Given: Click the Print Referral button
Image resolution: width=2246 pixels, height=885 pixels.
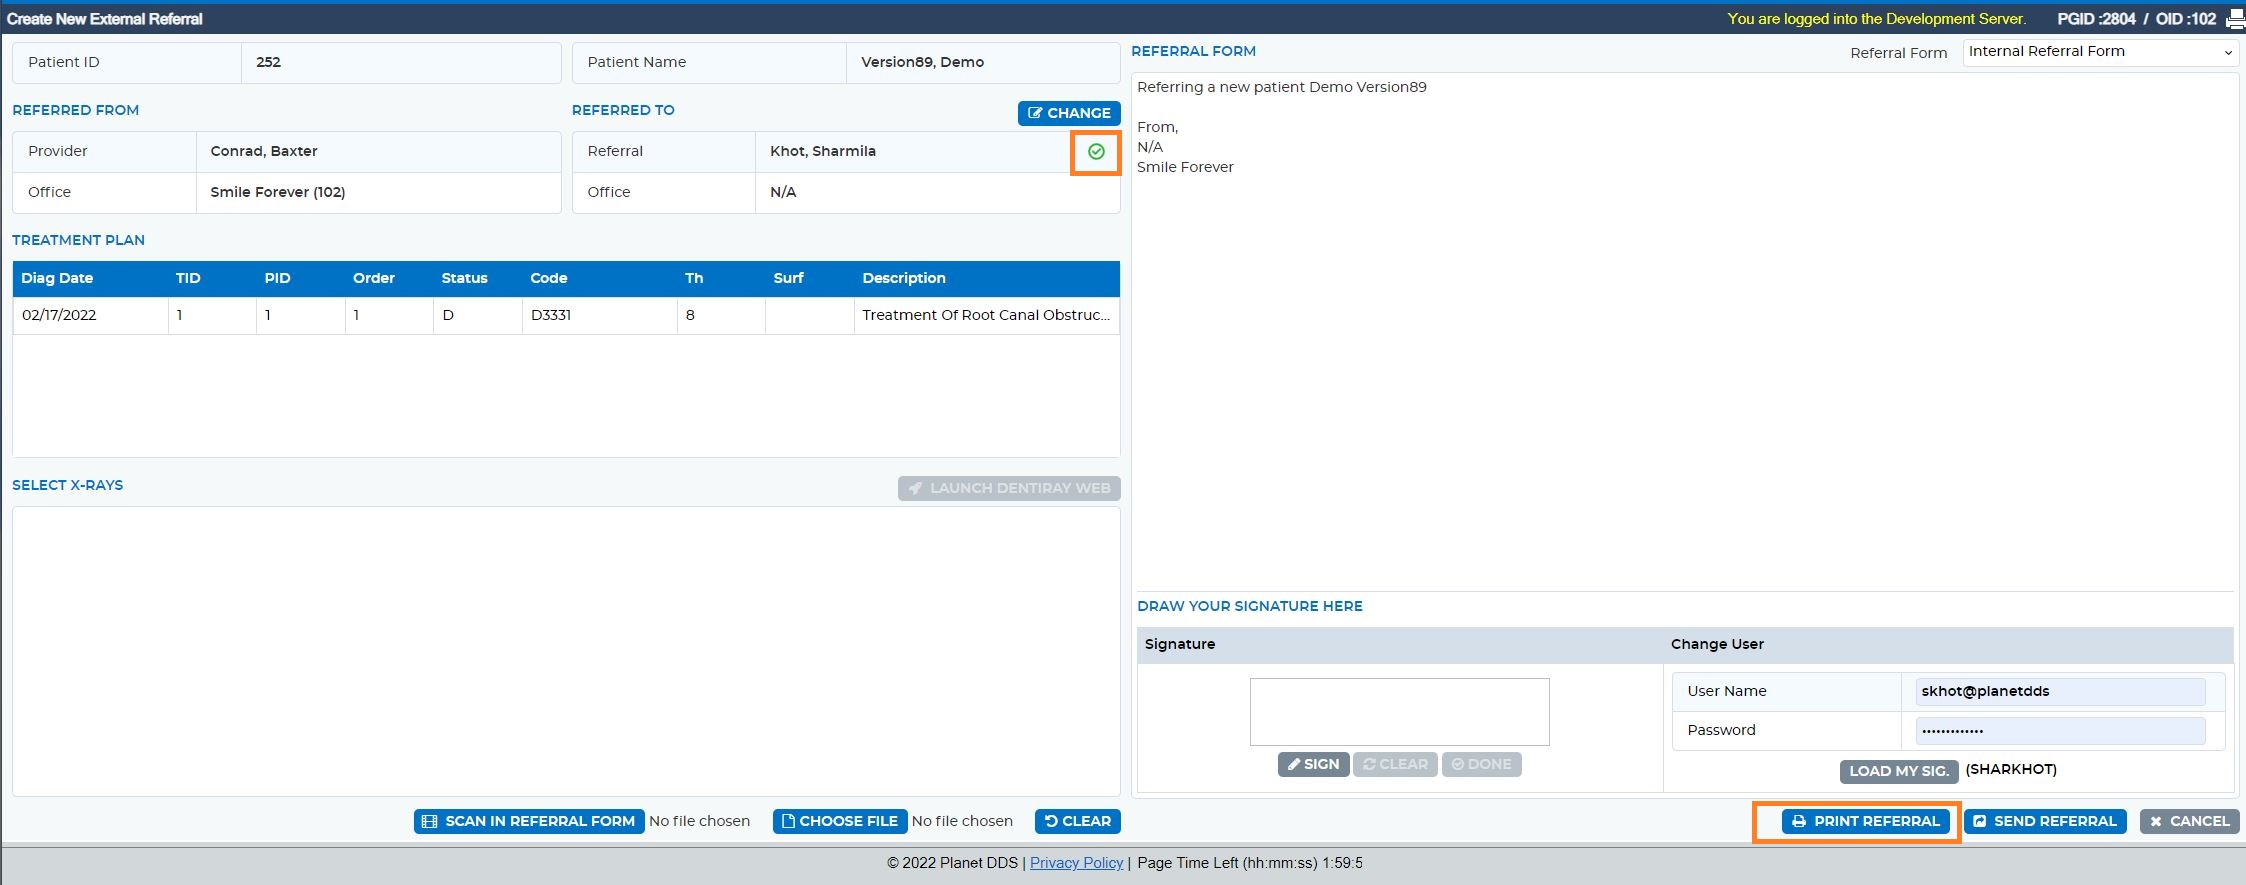Looking at the screenshot, I should (x=1866, y=821).
